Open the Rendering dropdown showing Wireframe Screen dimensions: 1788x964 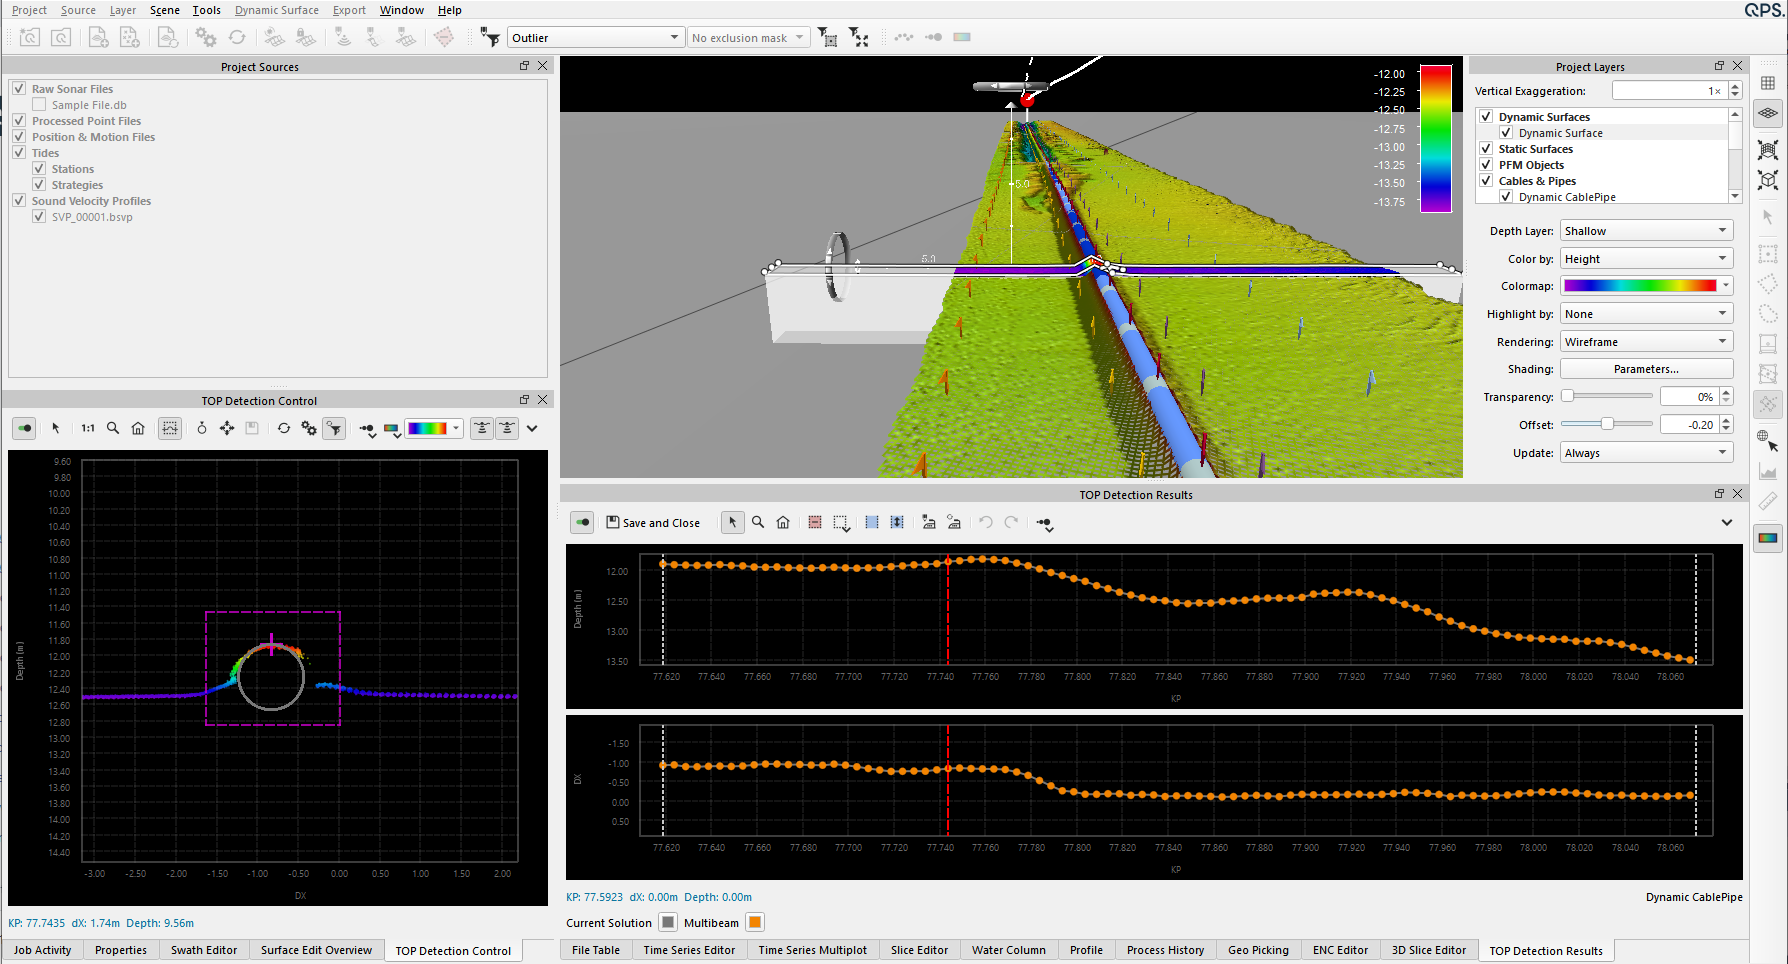click(x=1646, y=342)
